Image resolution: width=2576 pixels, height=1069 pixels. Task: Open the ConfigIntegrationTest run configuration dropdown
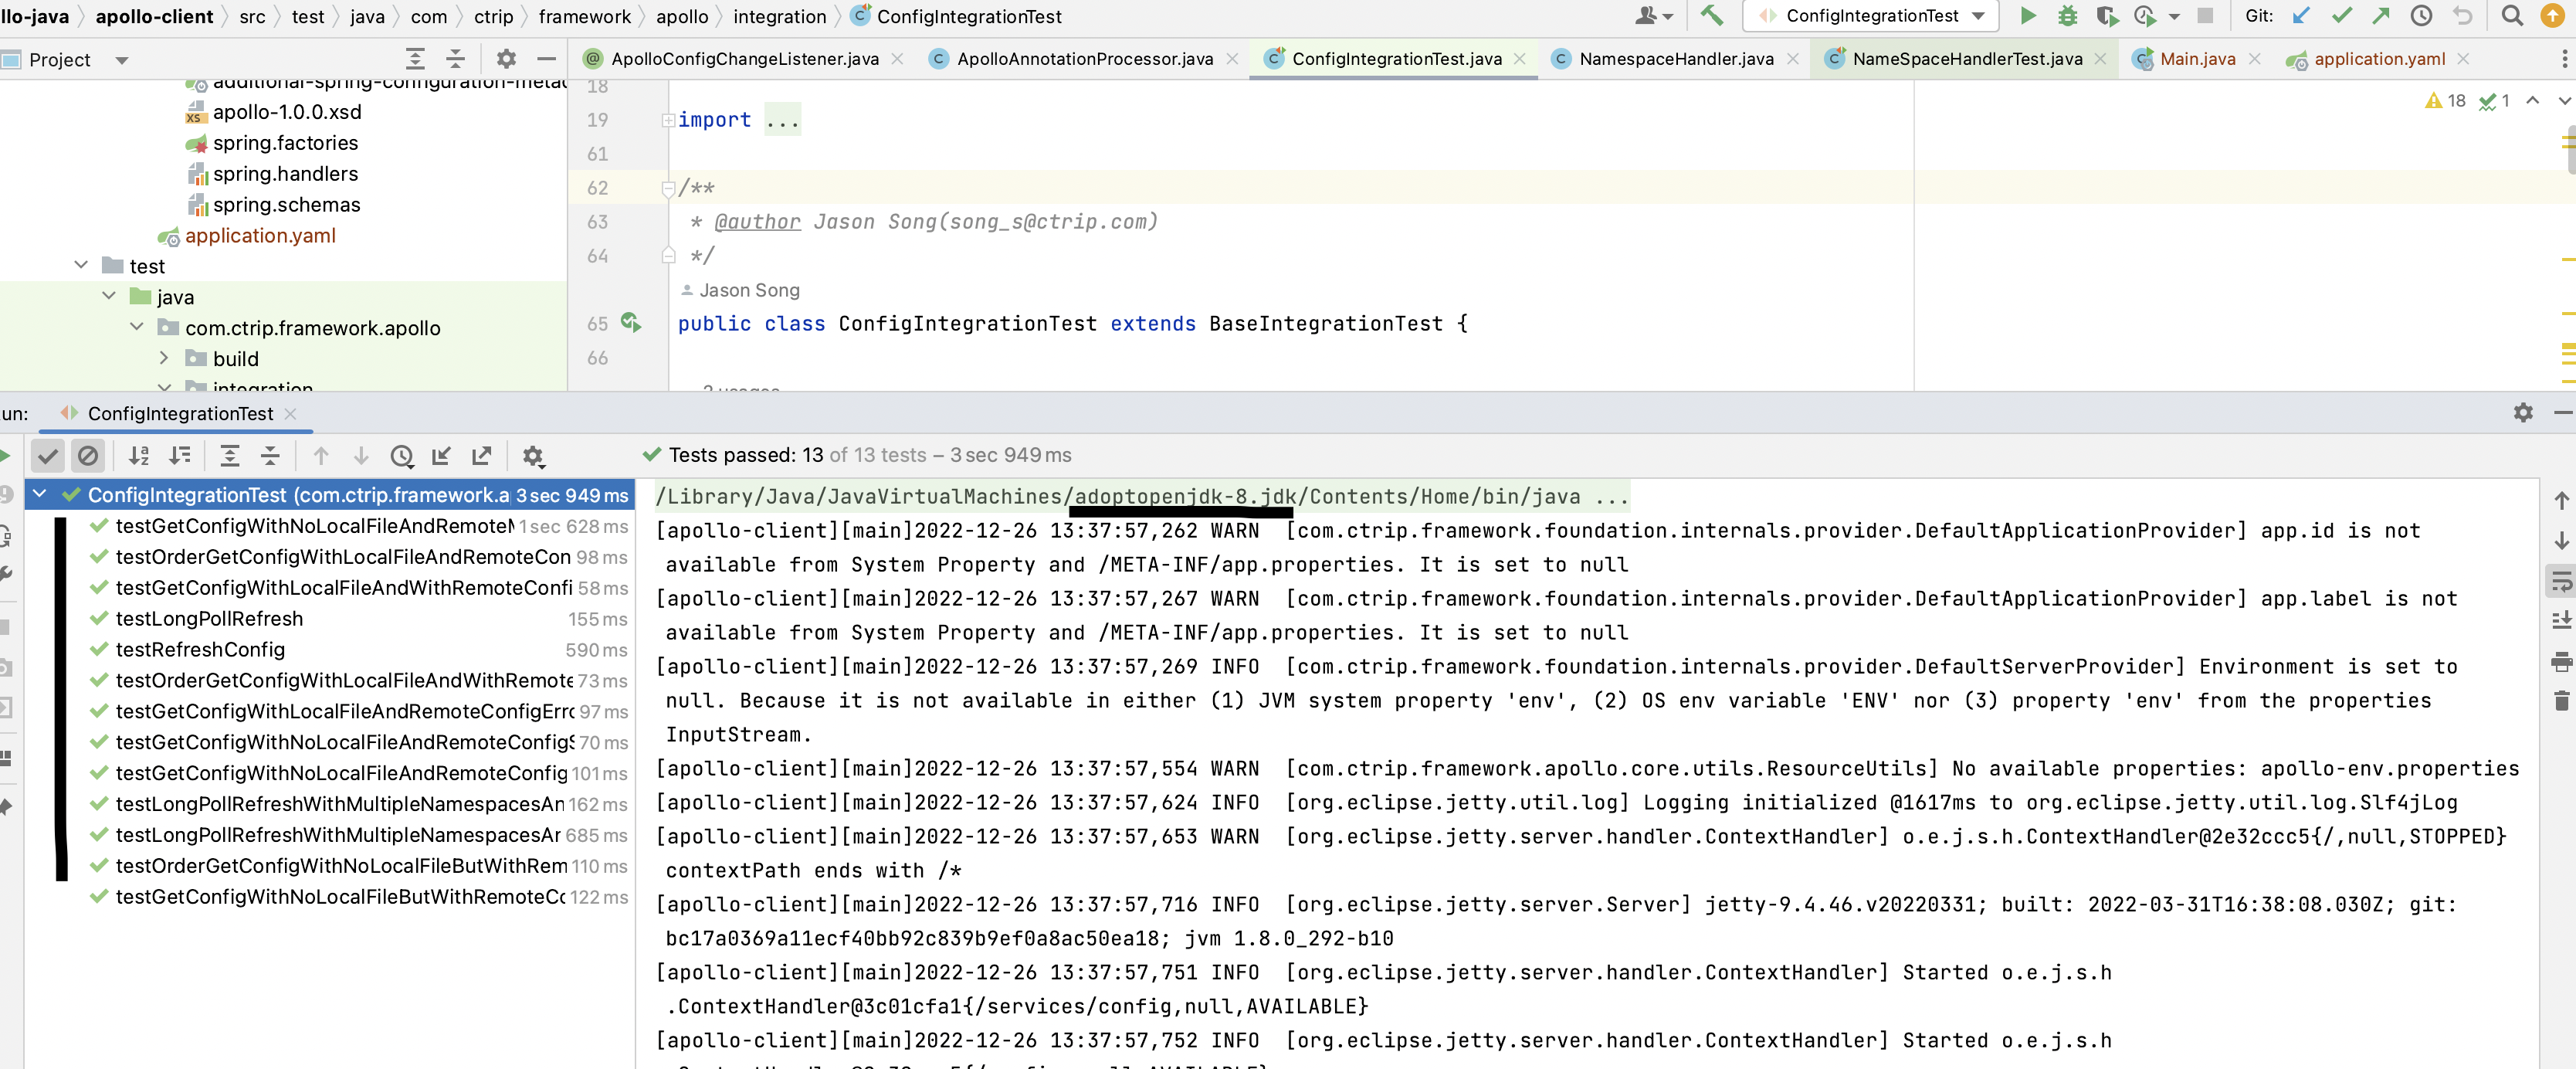coord(1977,16)
